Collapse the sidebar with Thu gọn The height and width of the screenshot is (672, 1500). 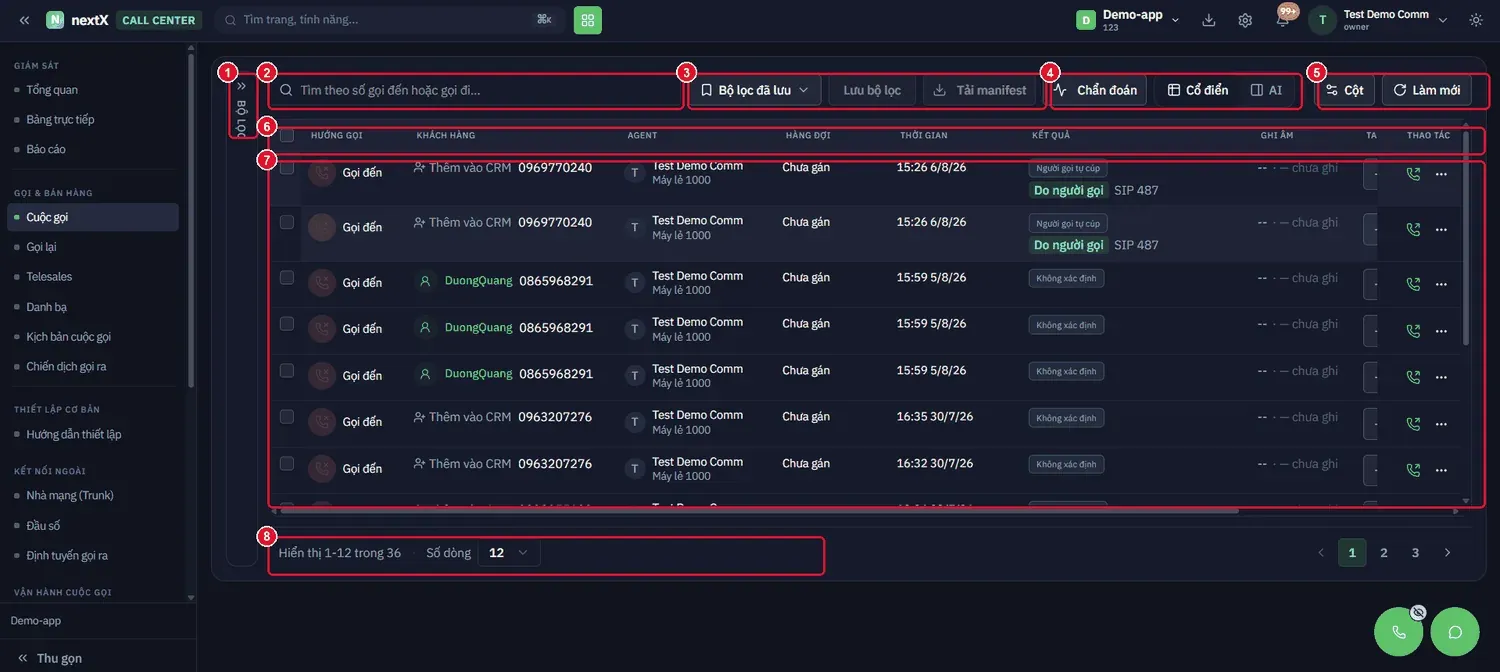50,658
